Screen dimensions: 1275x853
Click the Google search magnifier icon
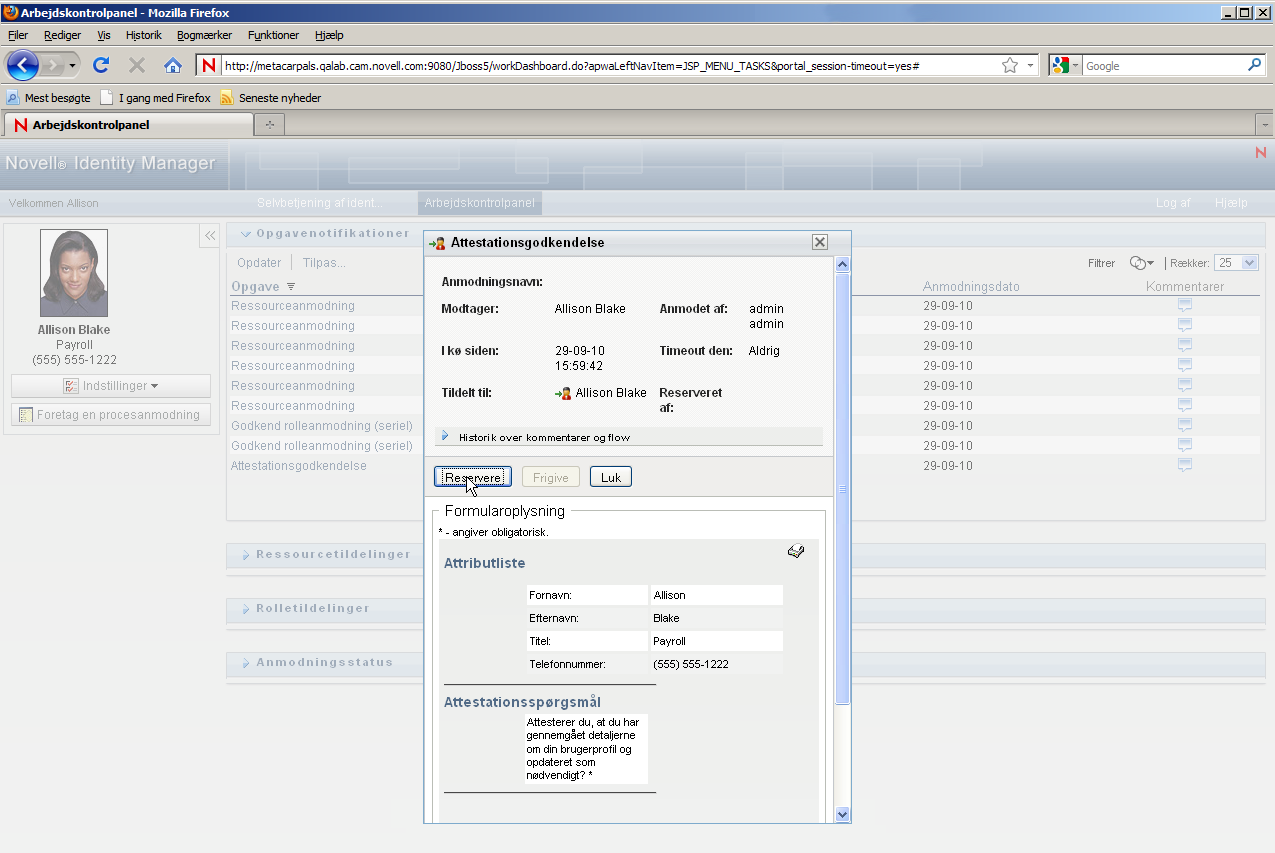point(1255,65)
